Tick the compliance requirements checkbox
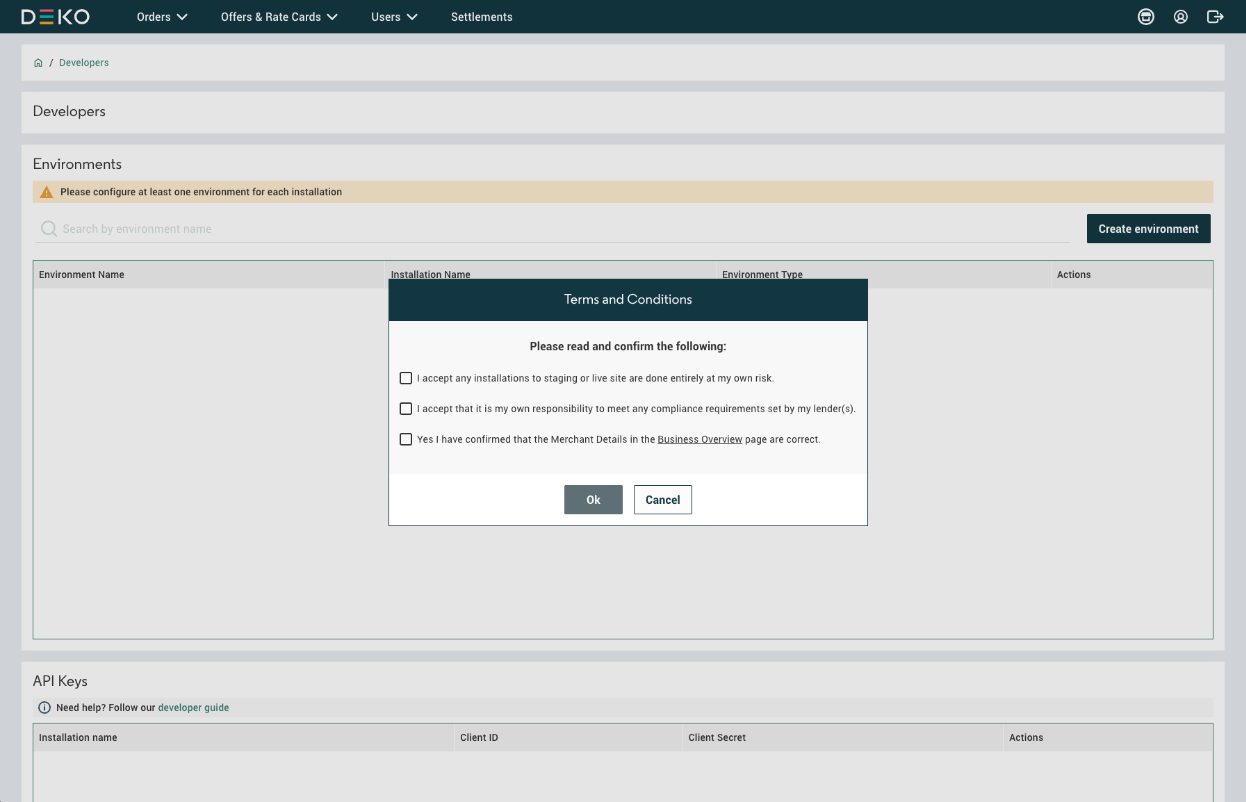Image resolution: width=1246 pixels, height=802 pixels. (406, 408)
